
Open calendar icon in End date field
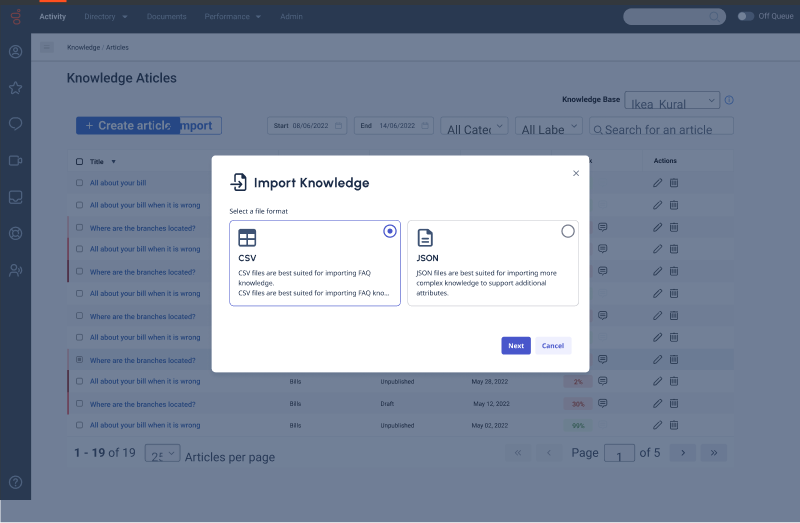425,126
